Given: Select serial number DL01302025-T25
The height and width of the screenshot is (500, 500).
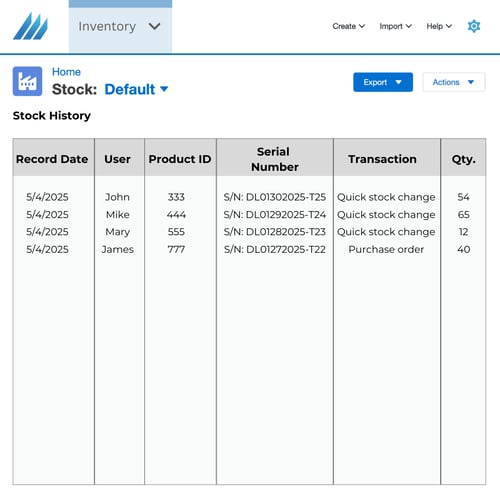Looking at the screenshot, I should coord(275,197).
